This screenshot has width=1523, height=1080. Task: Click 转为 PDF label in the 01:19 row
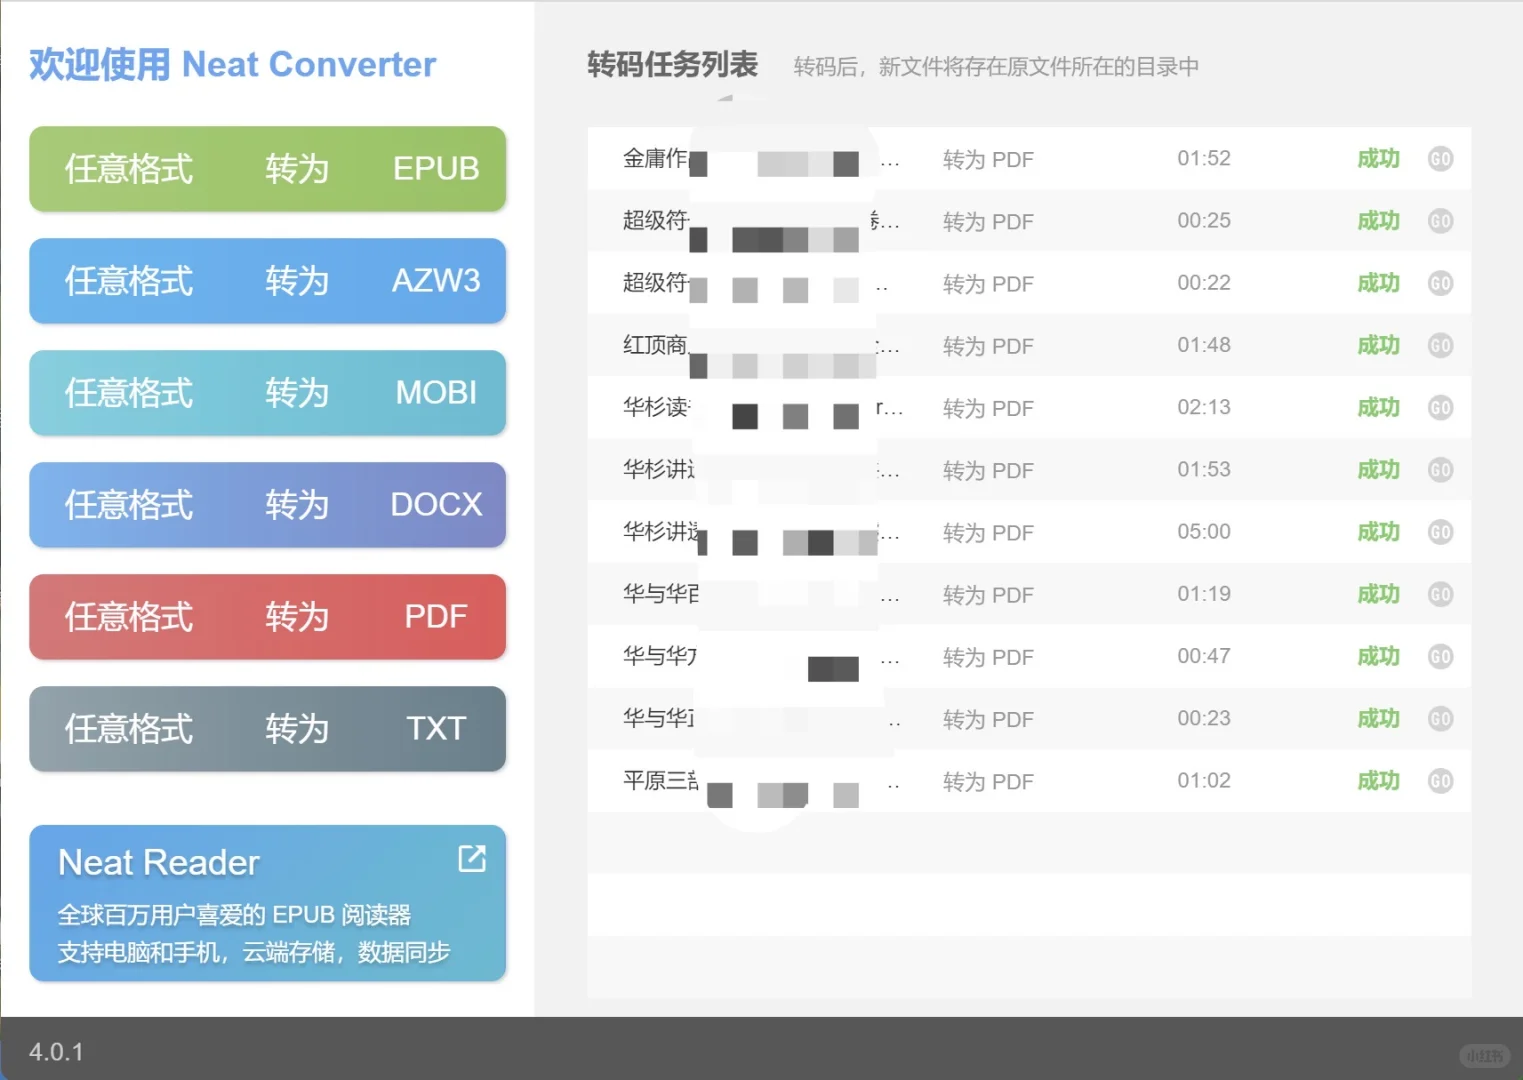point(988,595)
